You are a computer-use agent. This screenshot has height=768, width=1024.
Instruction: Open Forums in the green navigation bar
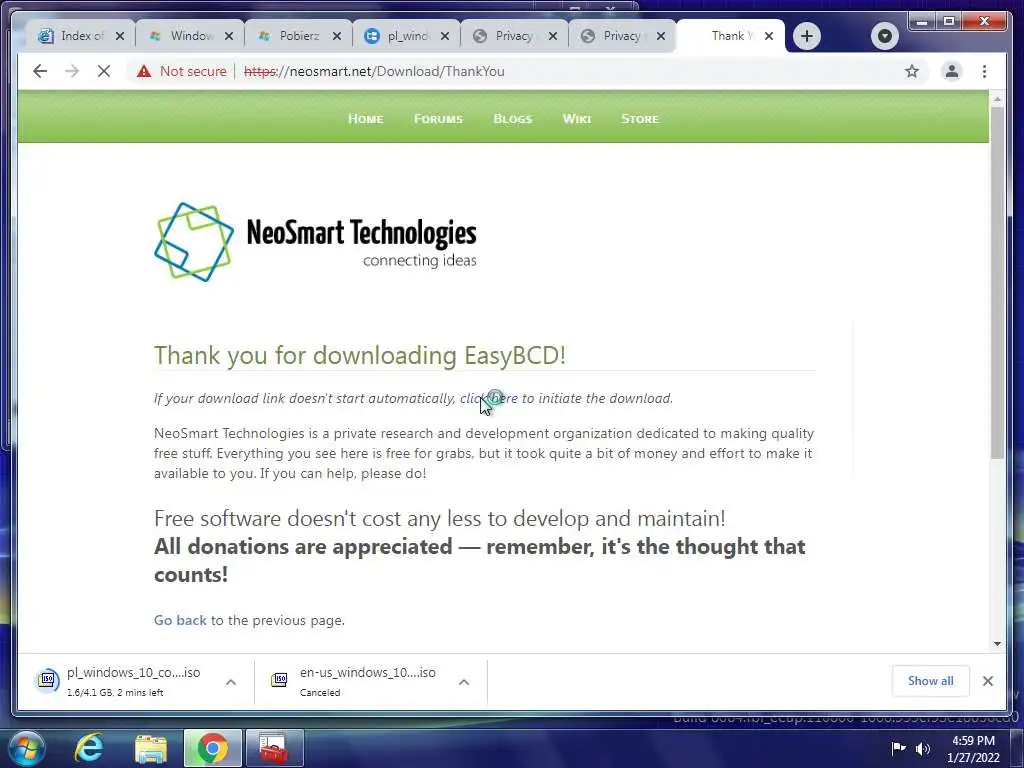click(x=438, y=119)
